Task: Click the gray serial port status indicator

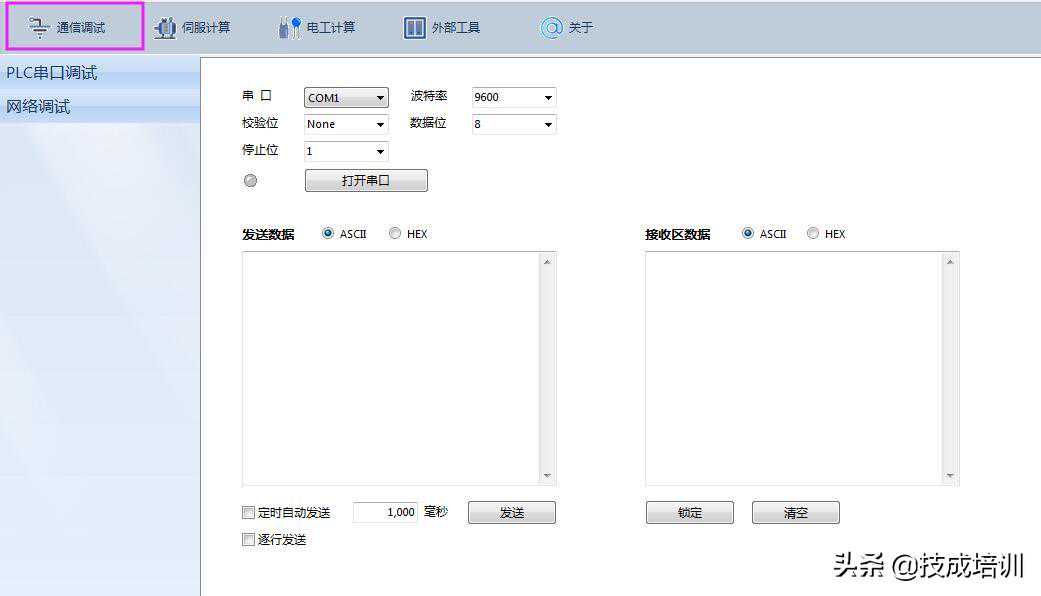Action: 250,181
